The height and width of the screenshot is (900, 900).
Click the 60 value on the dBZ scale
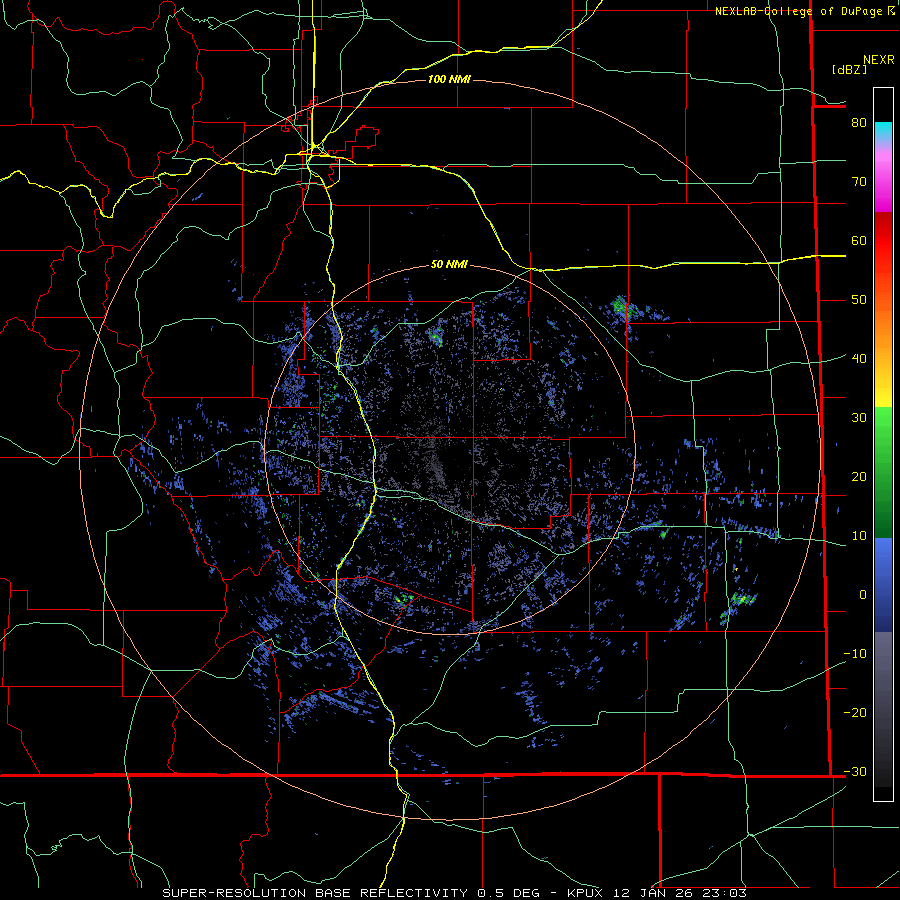(x=859, y=241)
